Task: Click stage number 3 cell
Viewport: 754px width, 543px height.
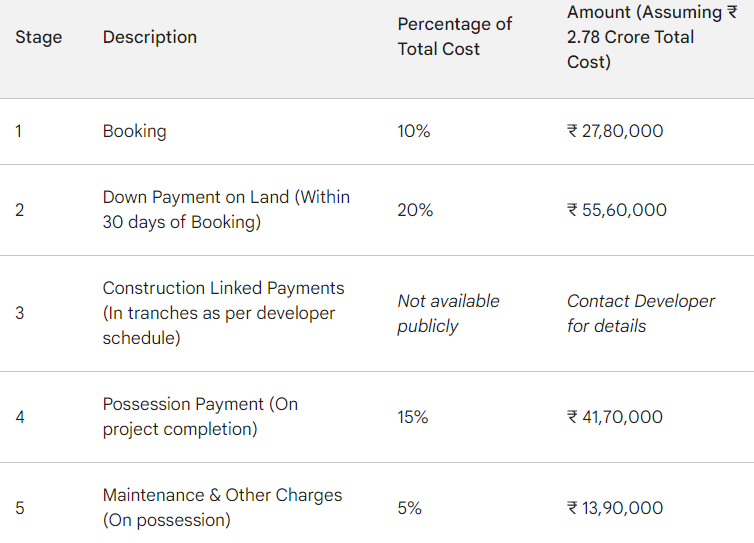Action: [19, 313]
